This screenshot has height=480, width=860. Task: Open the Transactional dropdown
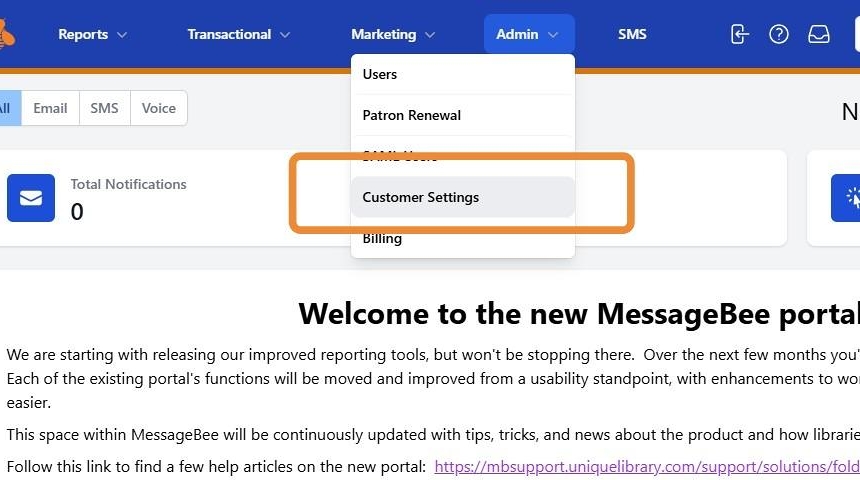point(238,34)
